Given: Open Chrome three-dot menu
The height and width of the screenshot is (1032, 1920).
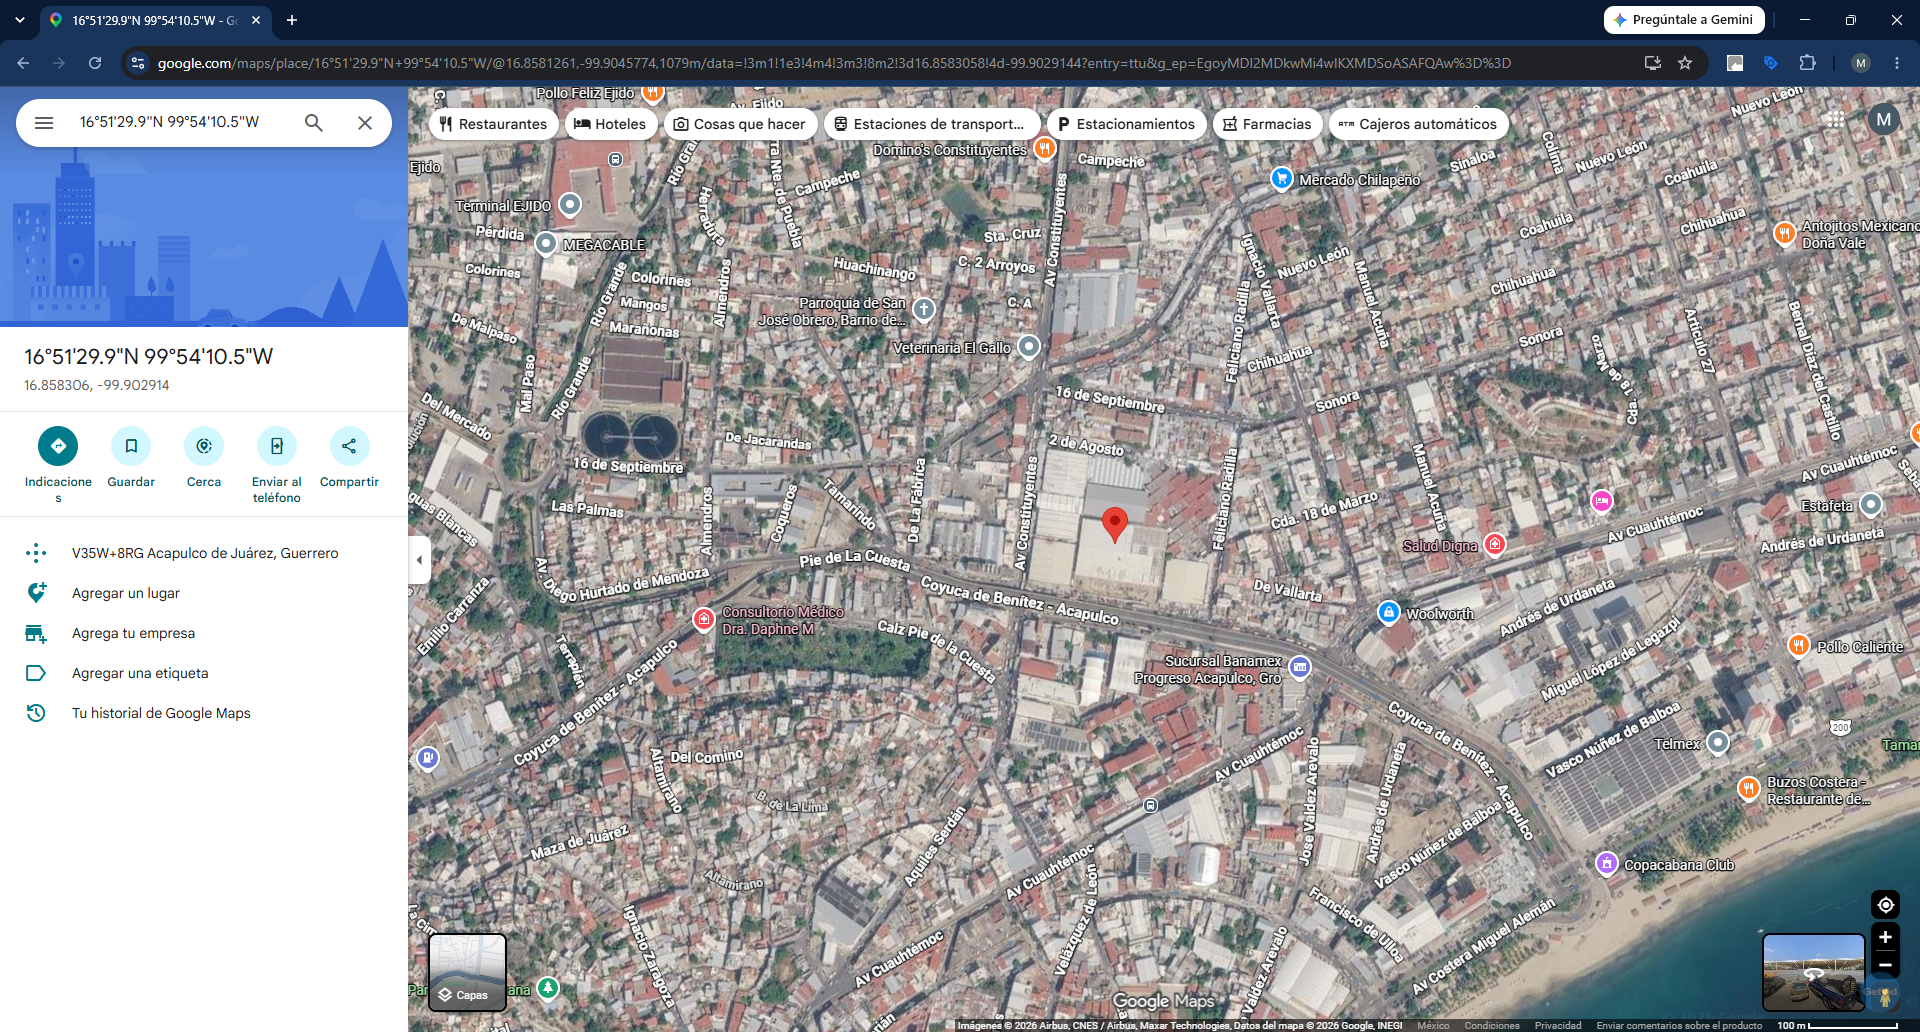Looking at the screenshot, I should [x=1896, y=63].
